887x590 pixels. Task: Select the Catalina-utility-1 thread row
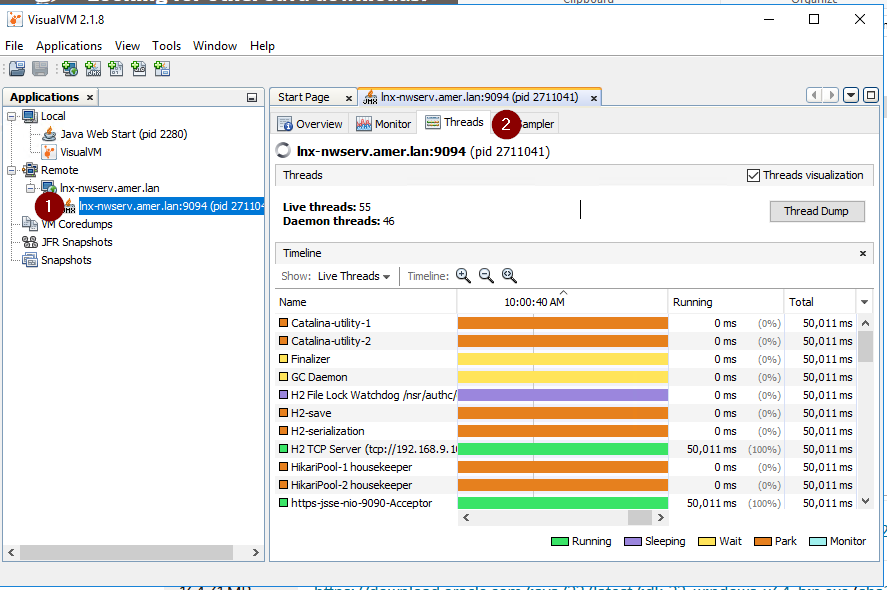click(x=328, y=322)
